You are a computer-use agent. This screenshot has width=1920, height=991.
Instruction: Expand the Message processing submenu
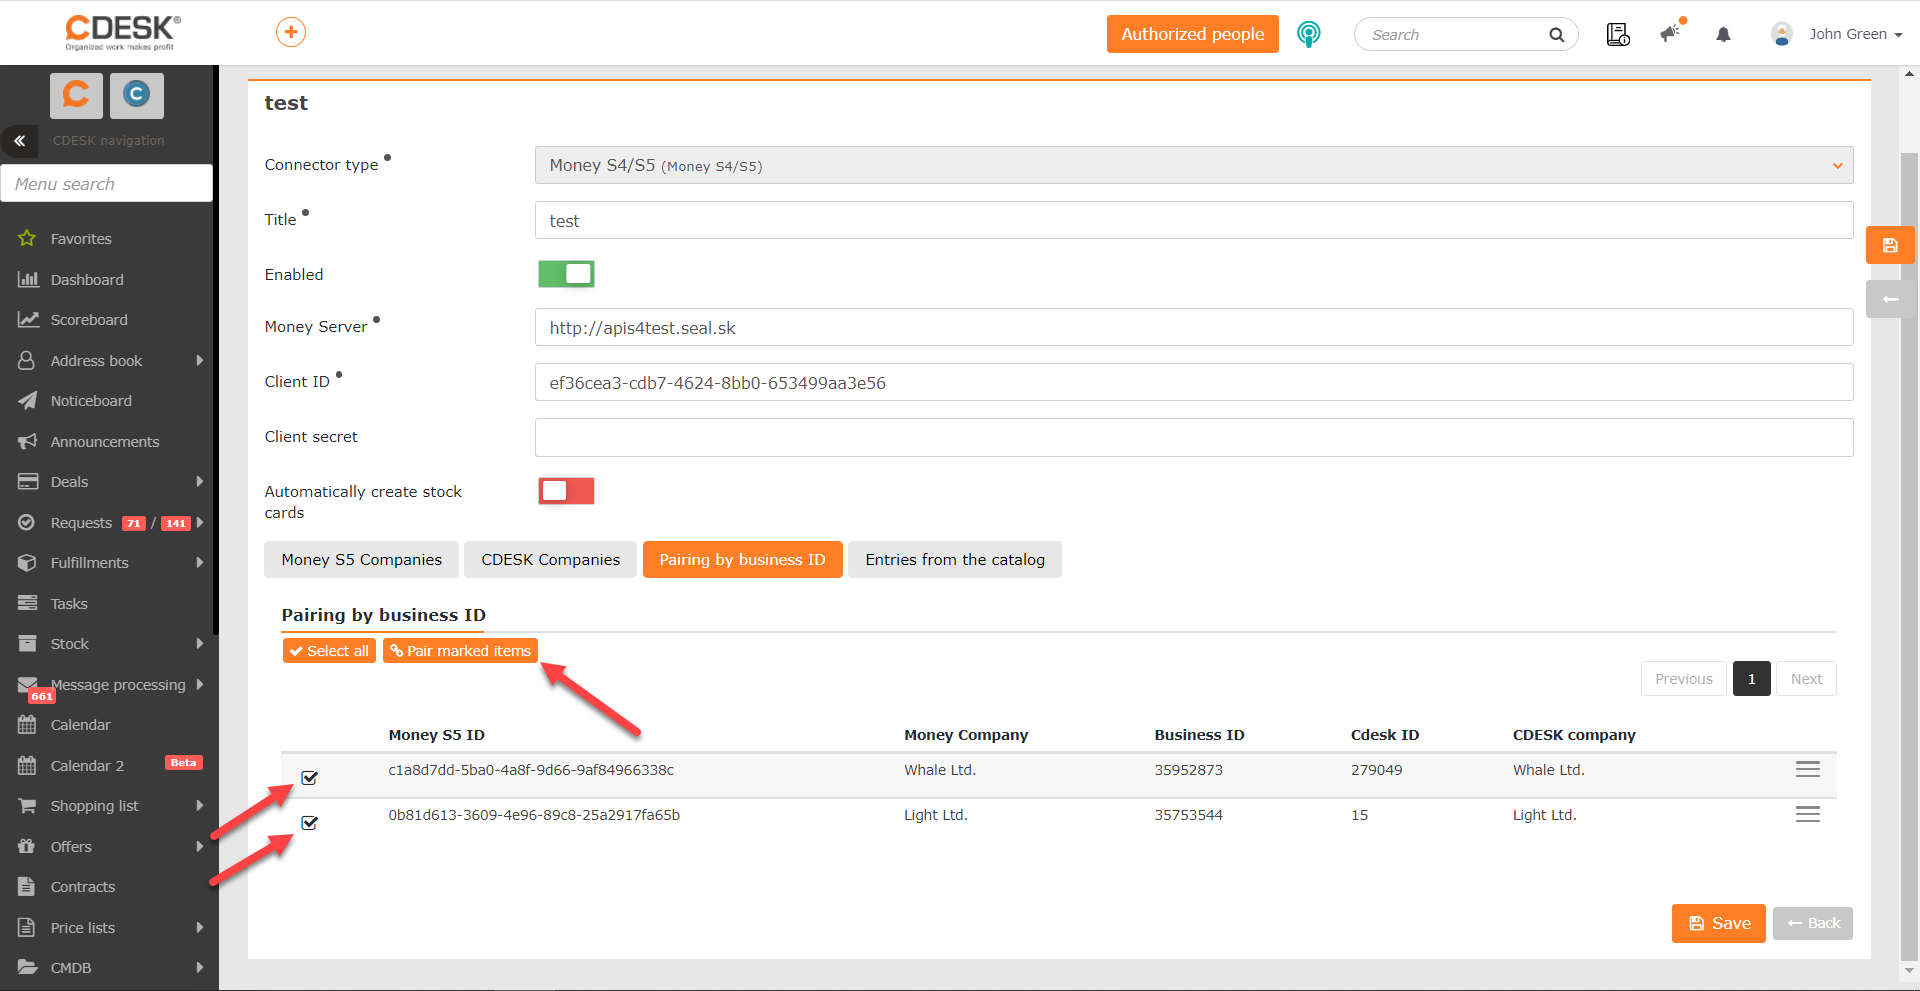coord(200,685)
